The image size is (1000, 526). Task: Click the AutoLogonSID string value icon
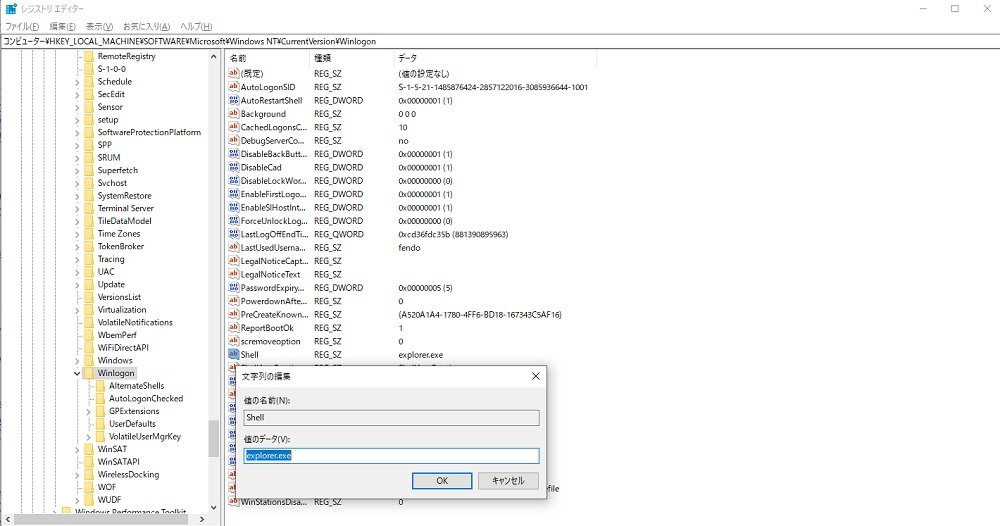pyautogui.click(x=234, y=87)
